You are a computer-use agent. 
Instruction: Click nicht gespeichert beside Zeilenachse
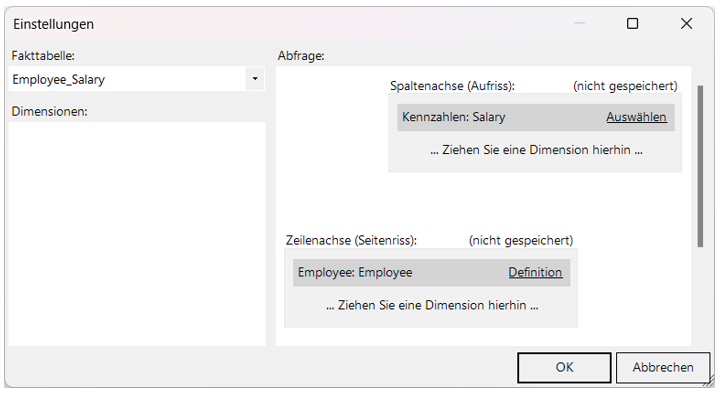[x=521, y=240]
